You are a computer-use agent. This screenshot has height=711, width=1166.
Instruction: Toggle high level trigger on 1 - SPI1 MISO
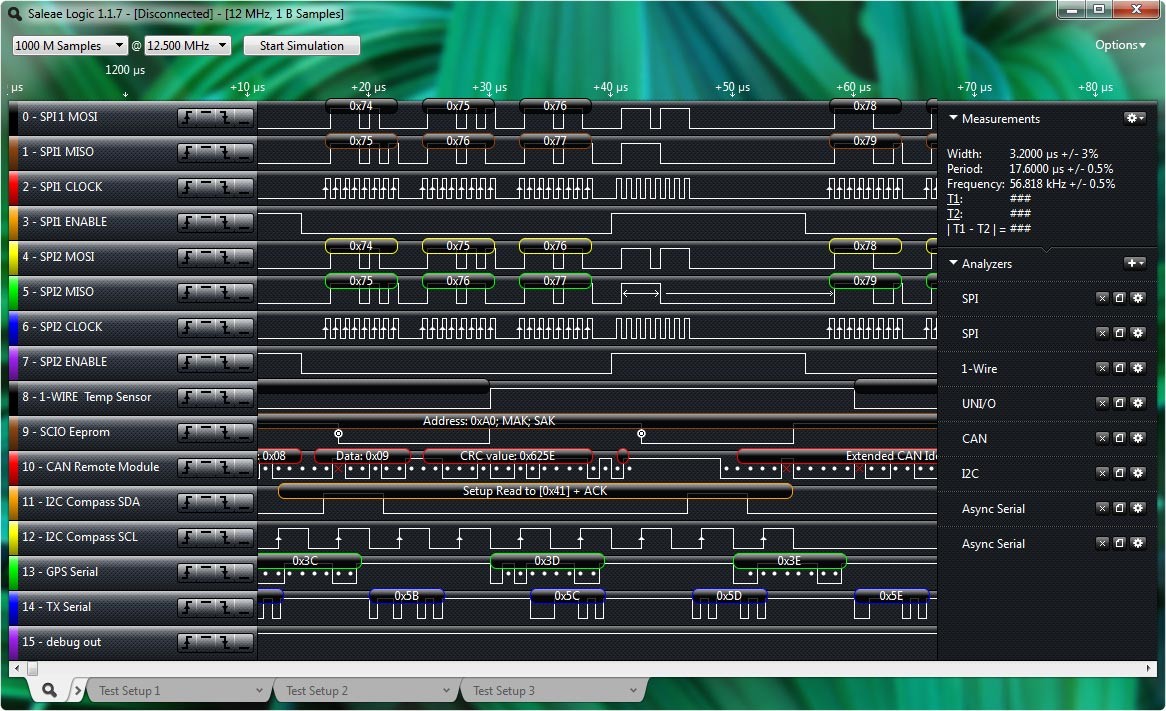pos(206,152)
